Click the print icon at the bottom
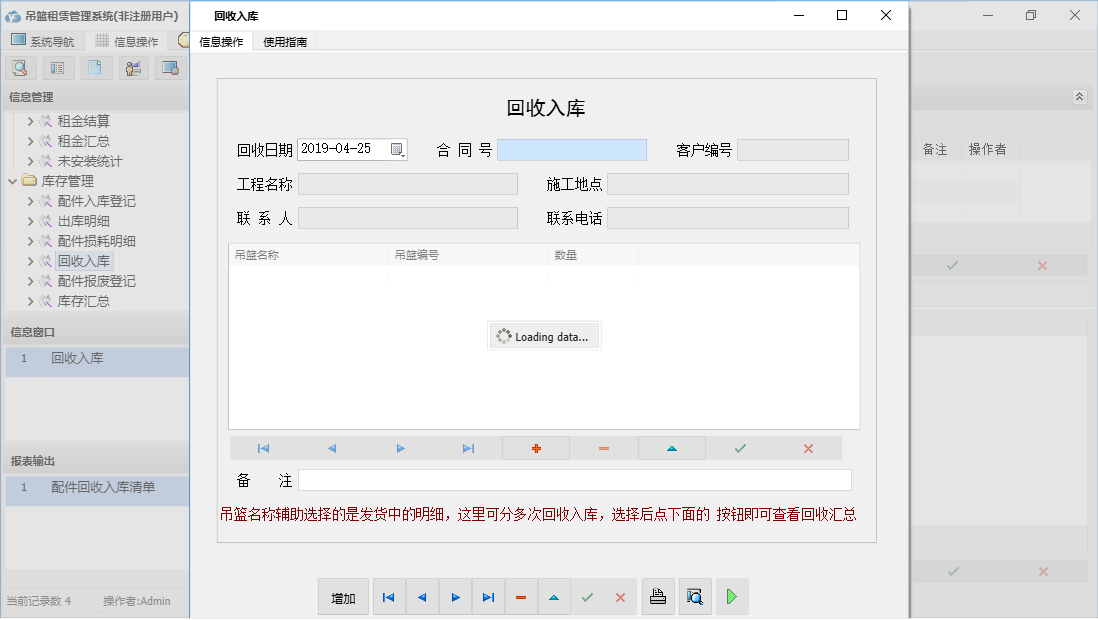The image size is (1098, 620). [658, 596]
